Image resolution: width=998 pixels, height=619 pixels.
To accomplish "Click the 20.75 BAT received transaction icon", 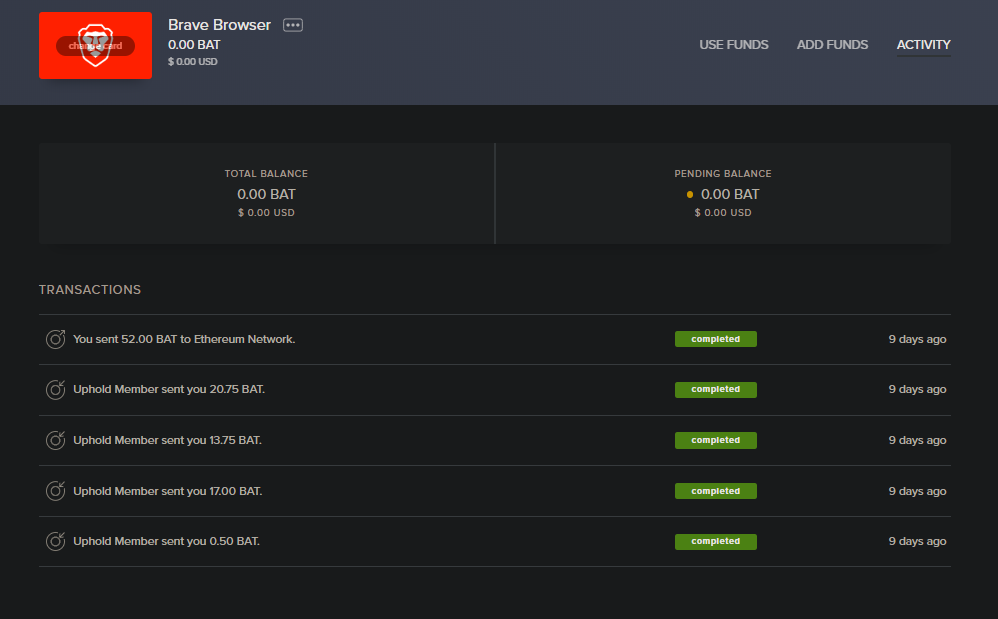I will [55, 389].
